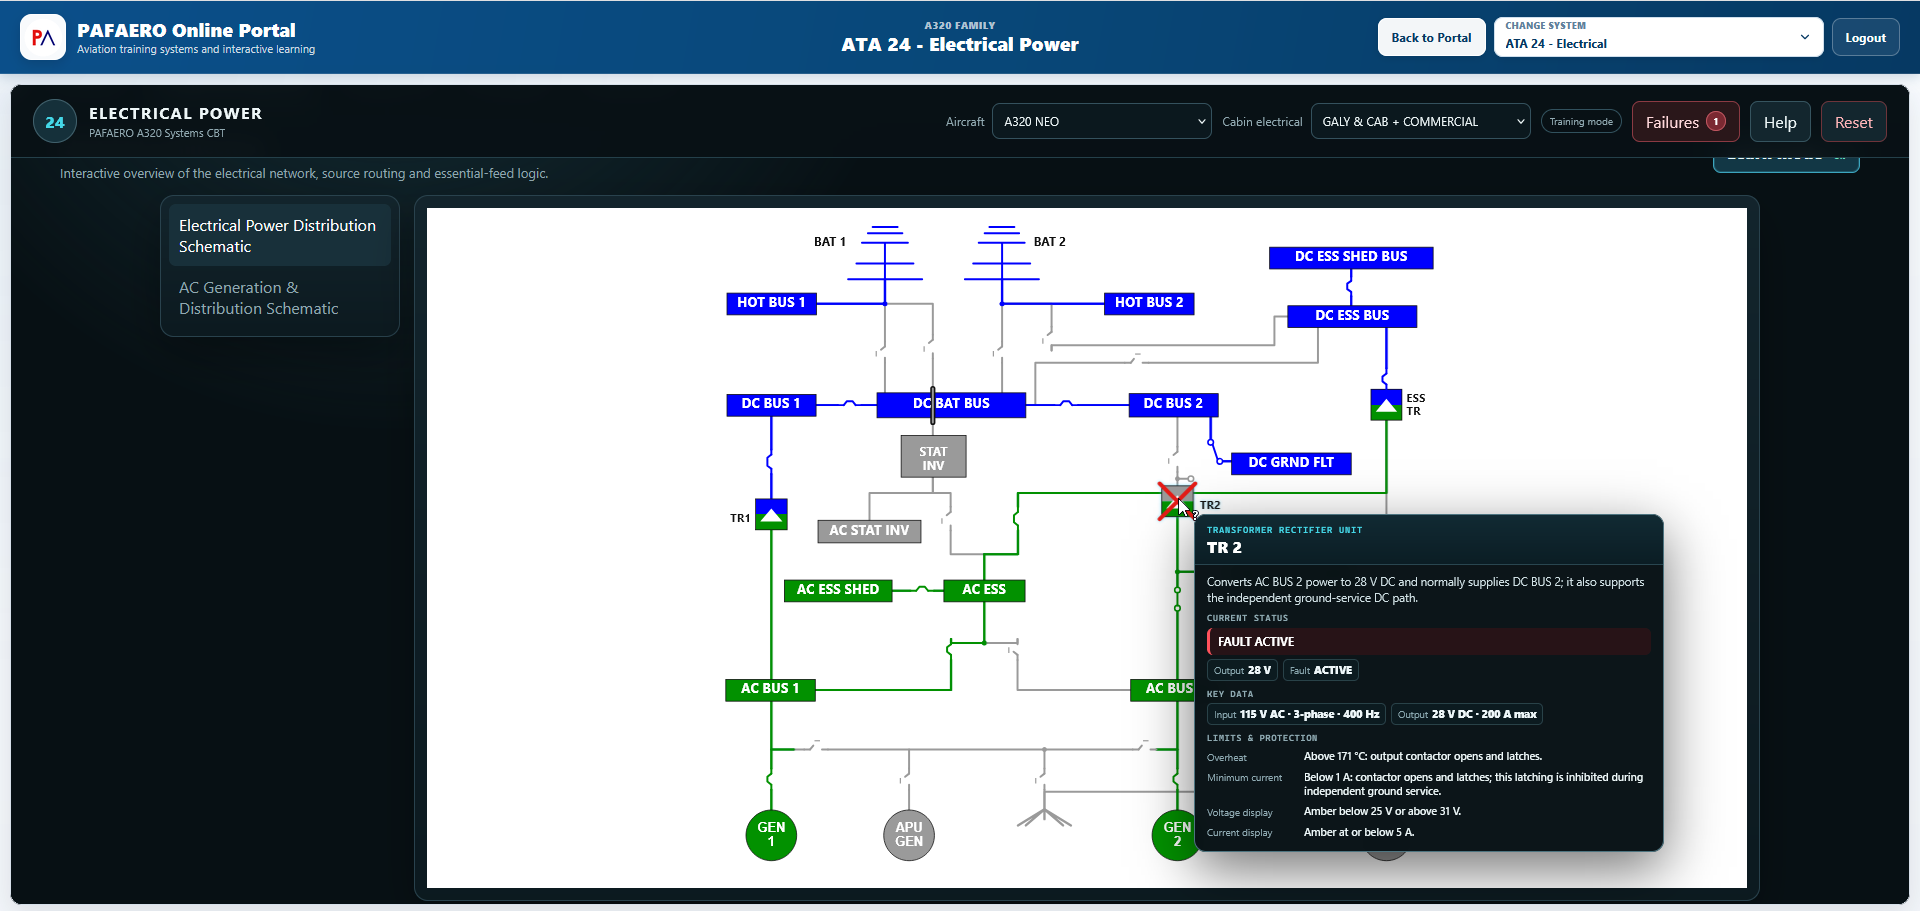Screen dimensions: 1920x911
Task: Click the PAFAERO PA logo icon
Action: pos(43,38)
